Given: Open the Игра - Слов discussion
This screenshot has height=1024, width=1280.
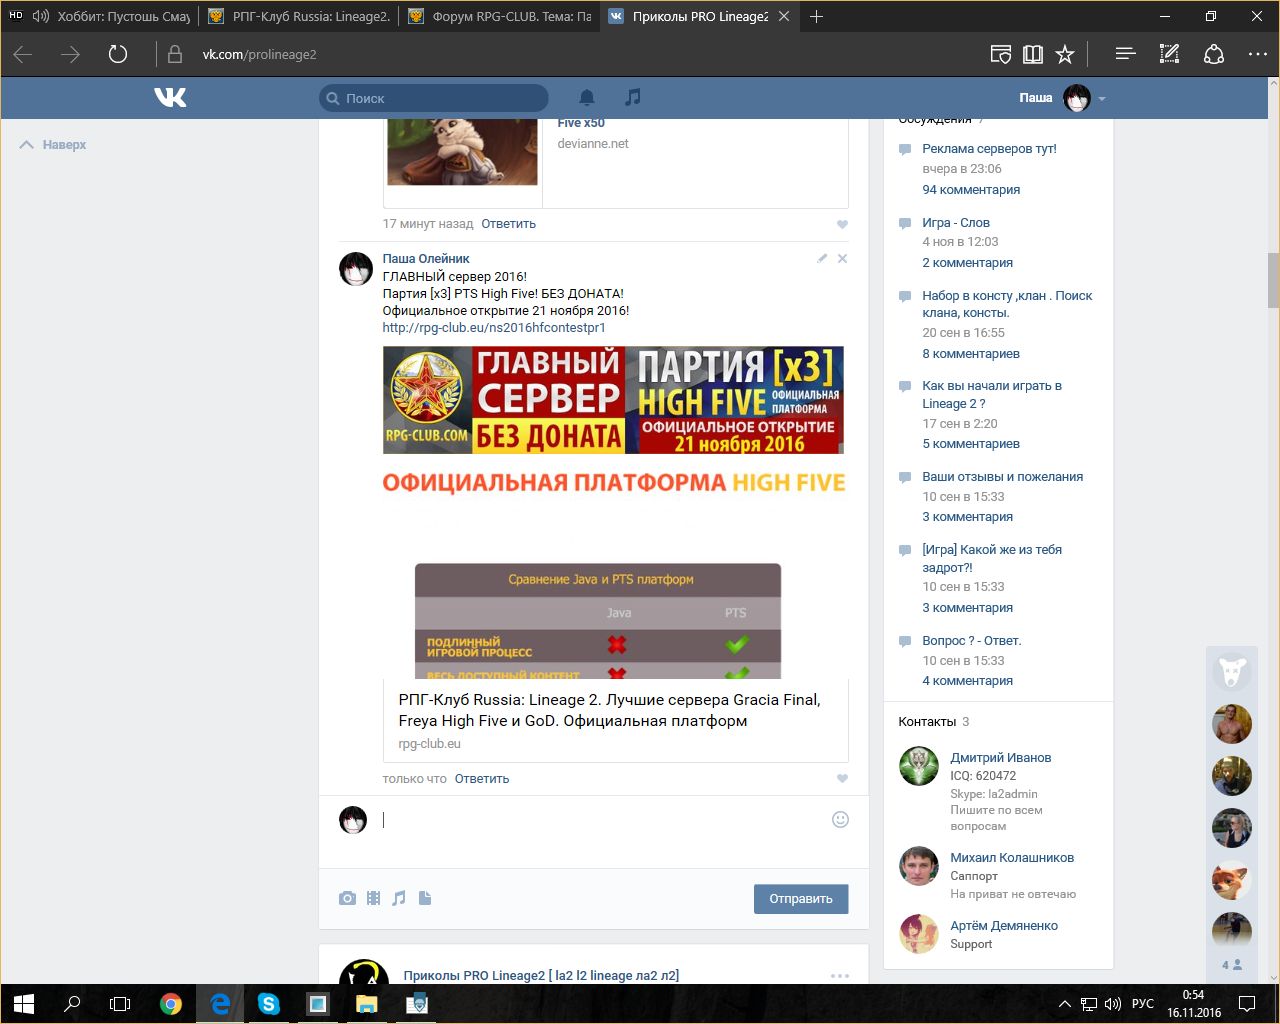Looking at the screenshot, I should click(x=956, y=223).
